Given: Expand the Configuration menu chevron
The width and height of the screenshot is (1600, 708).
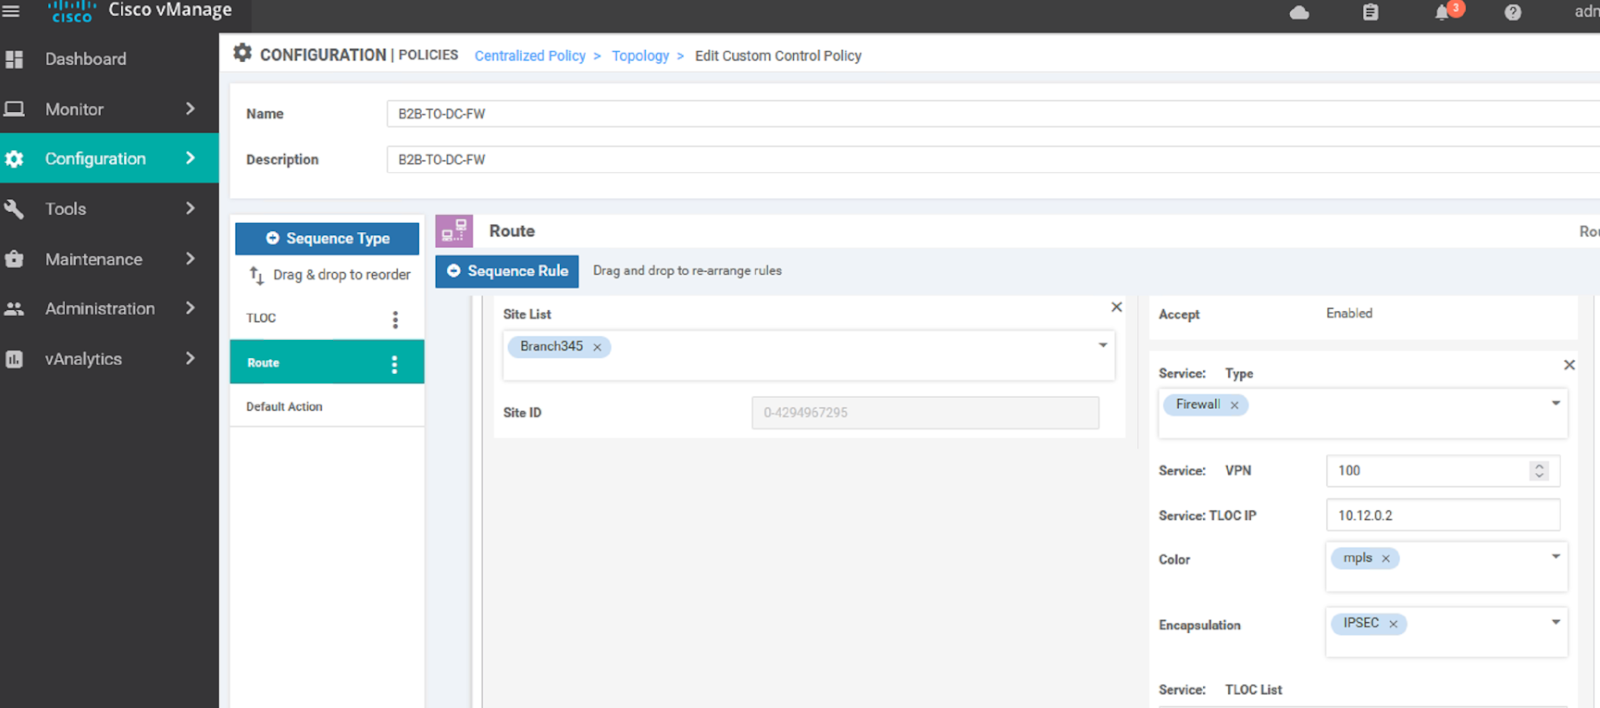Looking at the screenshot, I should pyautogui.click(x=190, y=158).
